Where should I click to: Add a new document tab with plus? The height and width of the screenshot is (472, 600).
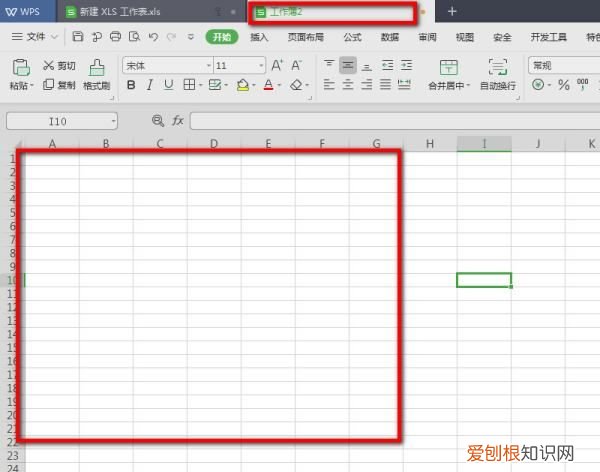452,11
